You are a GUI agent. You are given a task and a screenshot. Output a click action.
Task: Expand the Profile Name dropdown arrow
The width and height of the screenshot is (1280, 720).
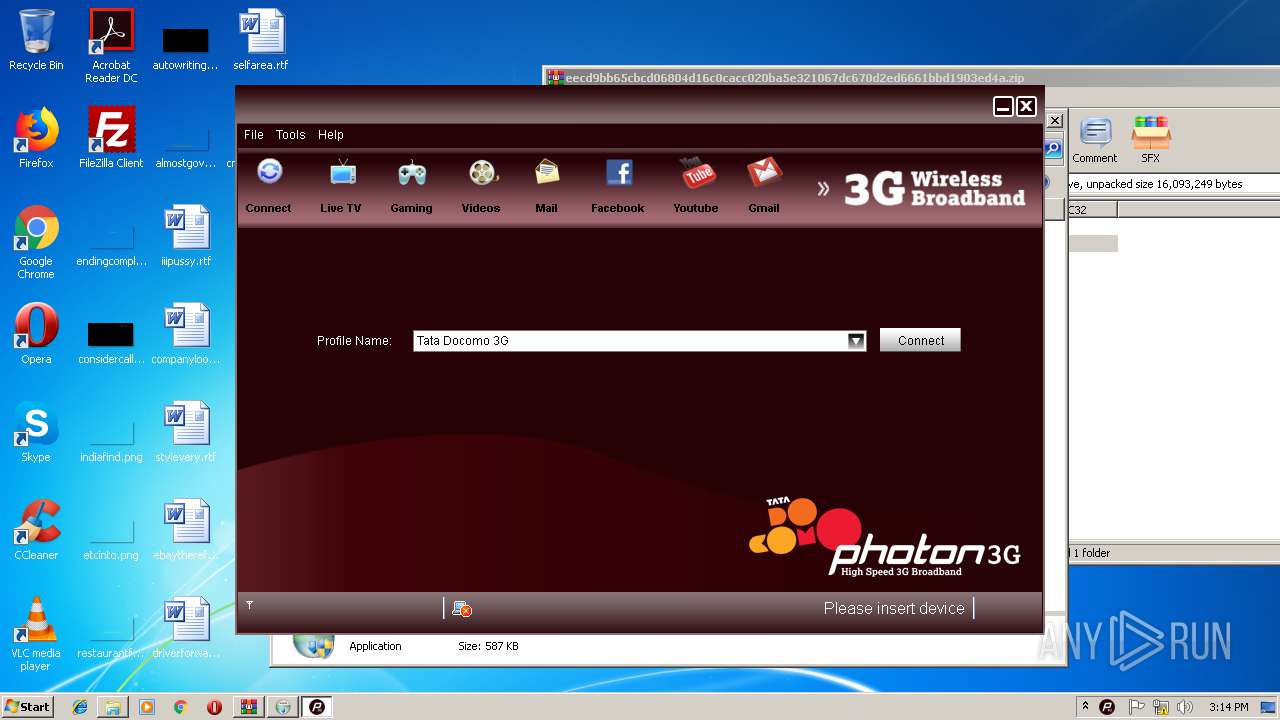point(856,341)
